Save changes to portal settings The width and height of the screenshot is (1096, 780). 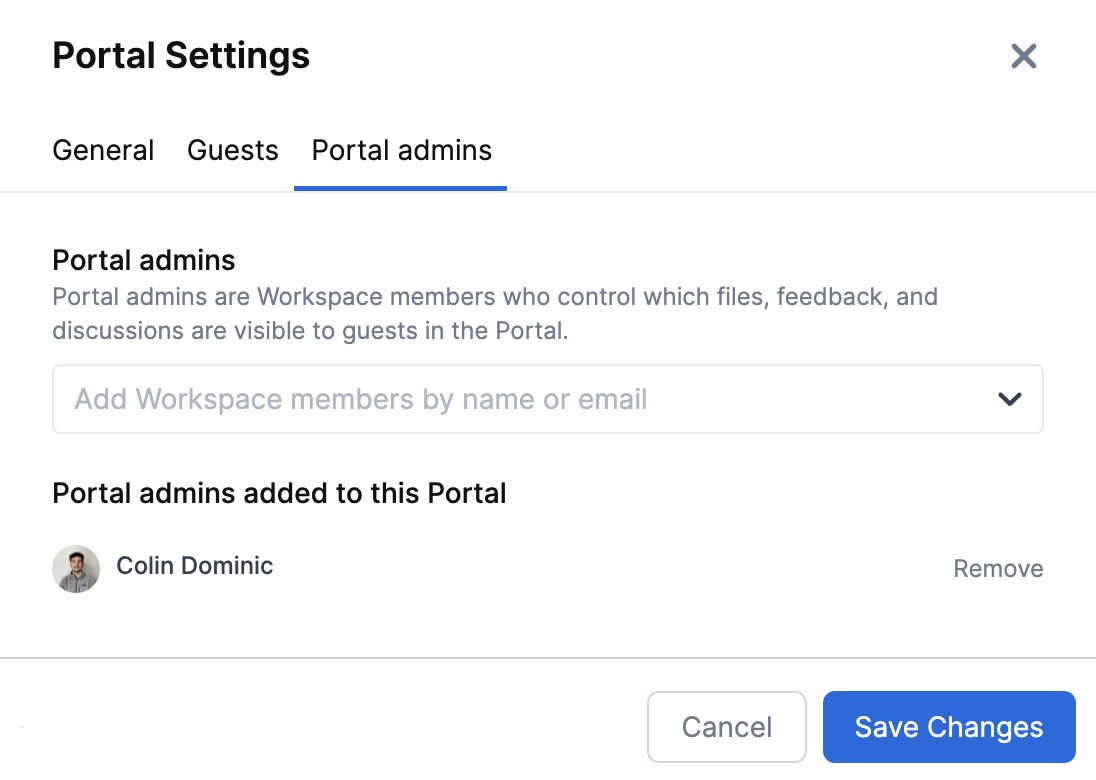(949, 727)
